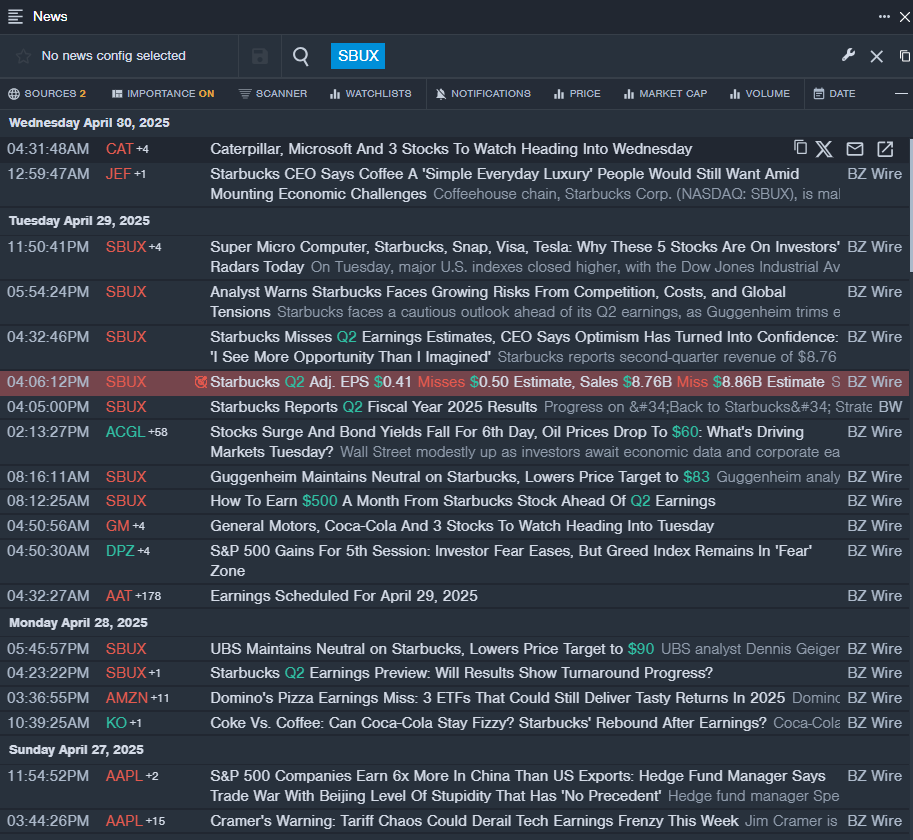Screen dimensions: 913x840
Task: Open the Guggenheim Maintains Neutral headline
Action: (x=460, y=477)
